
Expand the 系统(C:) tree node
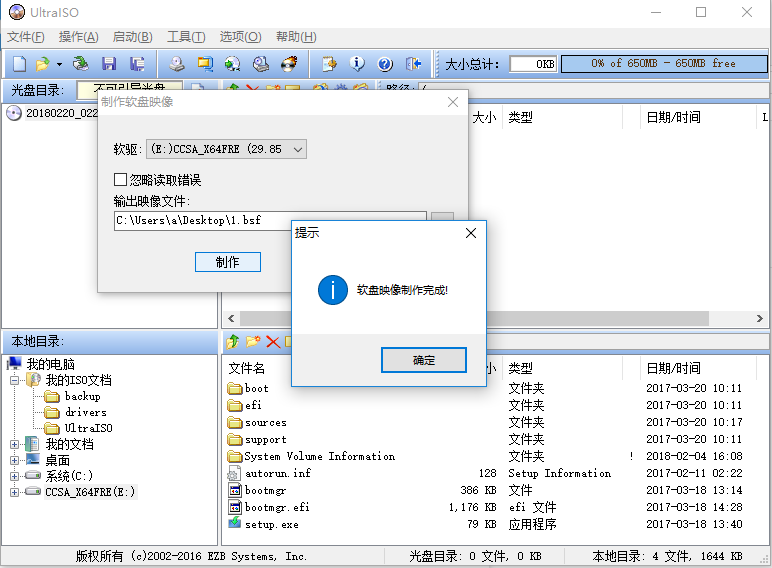(x=14, y=476)
